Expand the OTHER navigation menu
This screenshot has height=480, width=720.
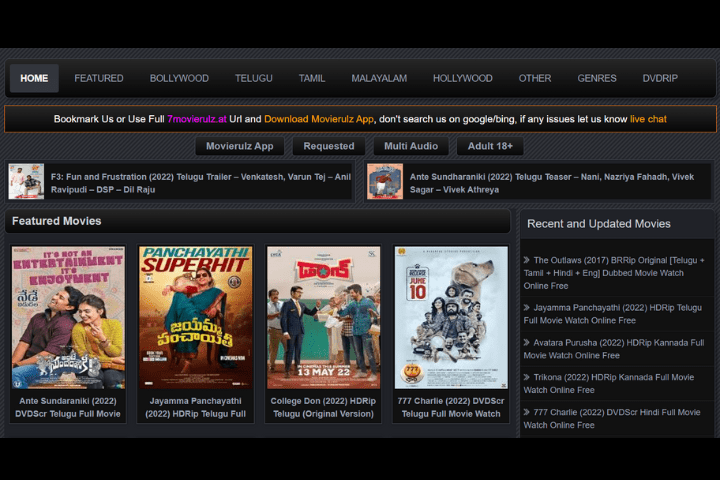(535, 78)
